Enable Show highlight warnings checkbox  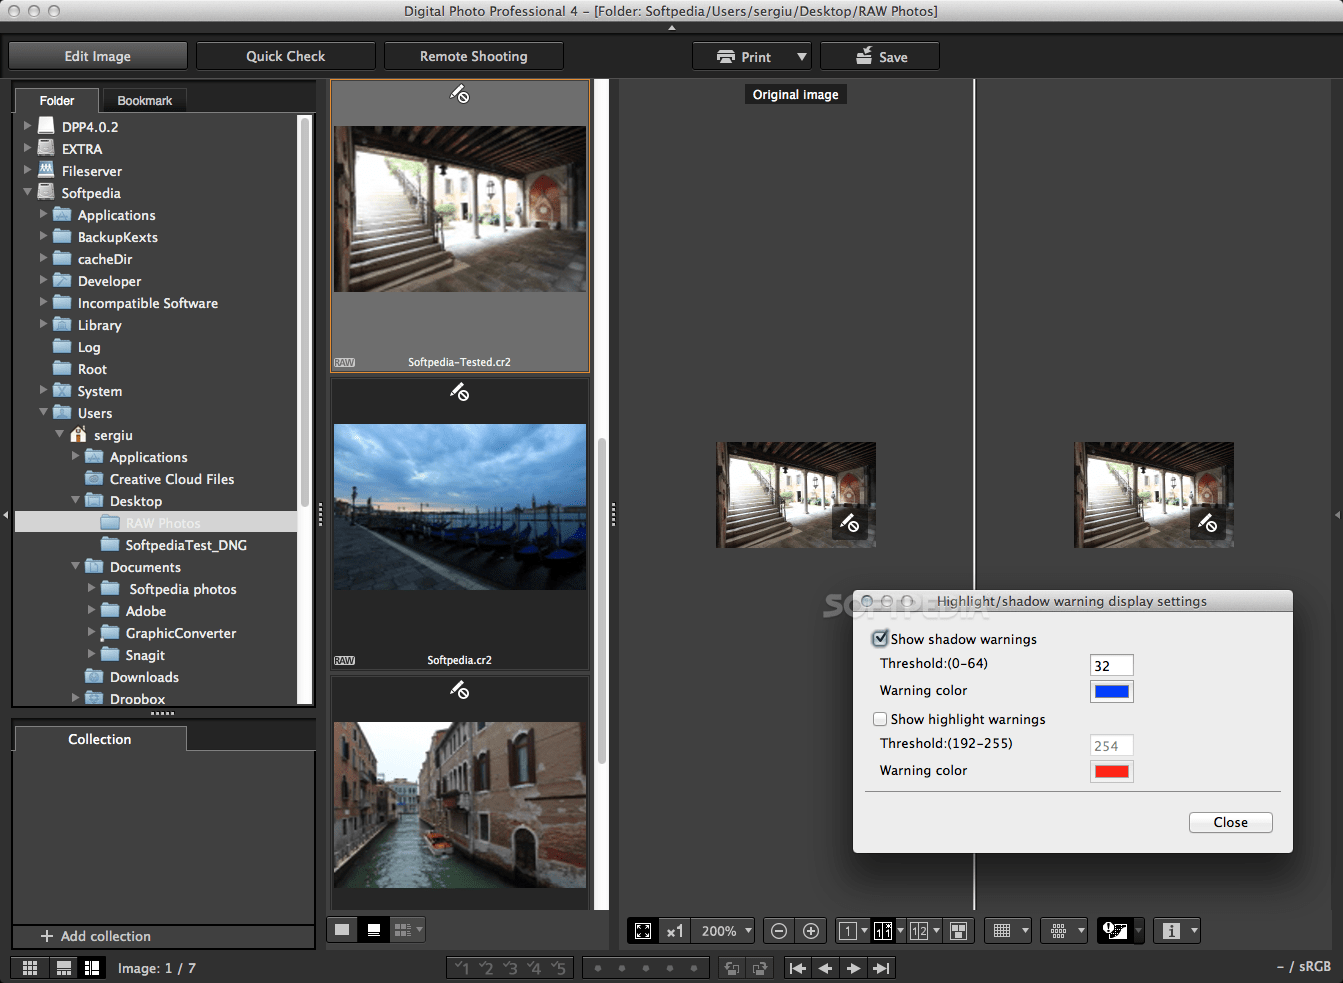click(880, 719)
